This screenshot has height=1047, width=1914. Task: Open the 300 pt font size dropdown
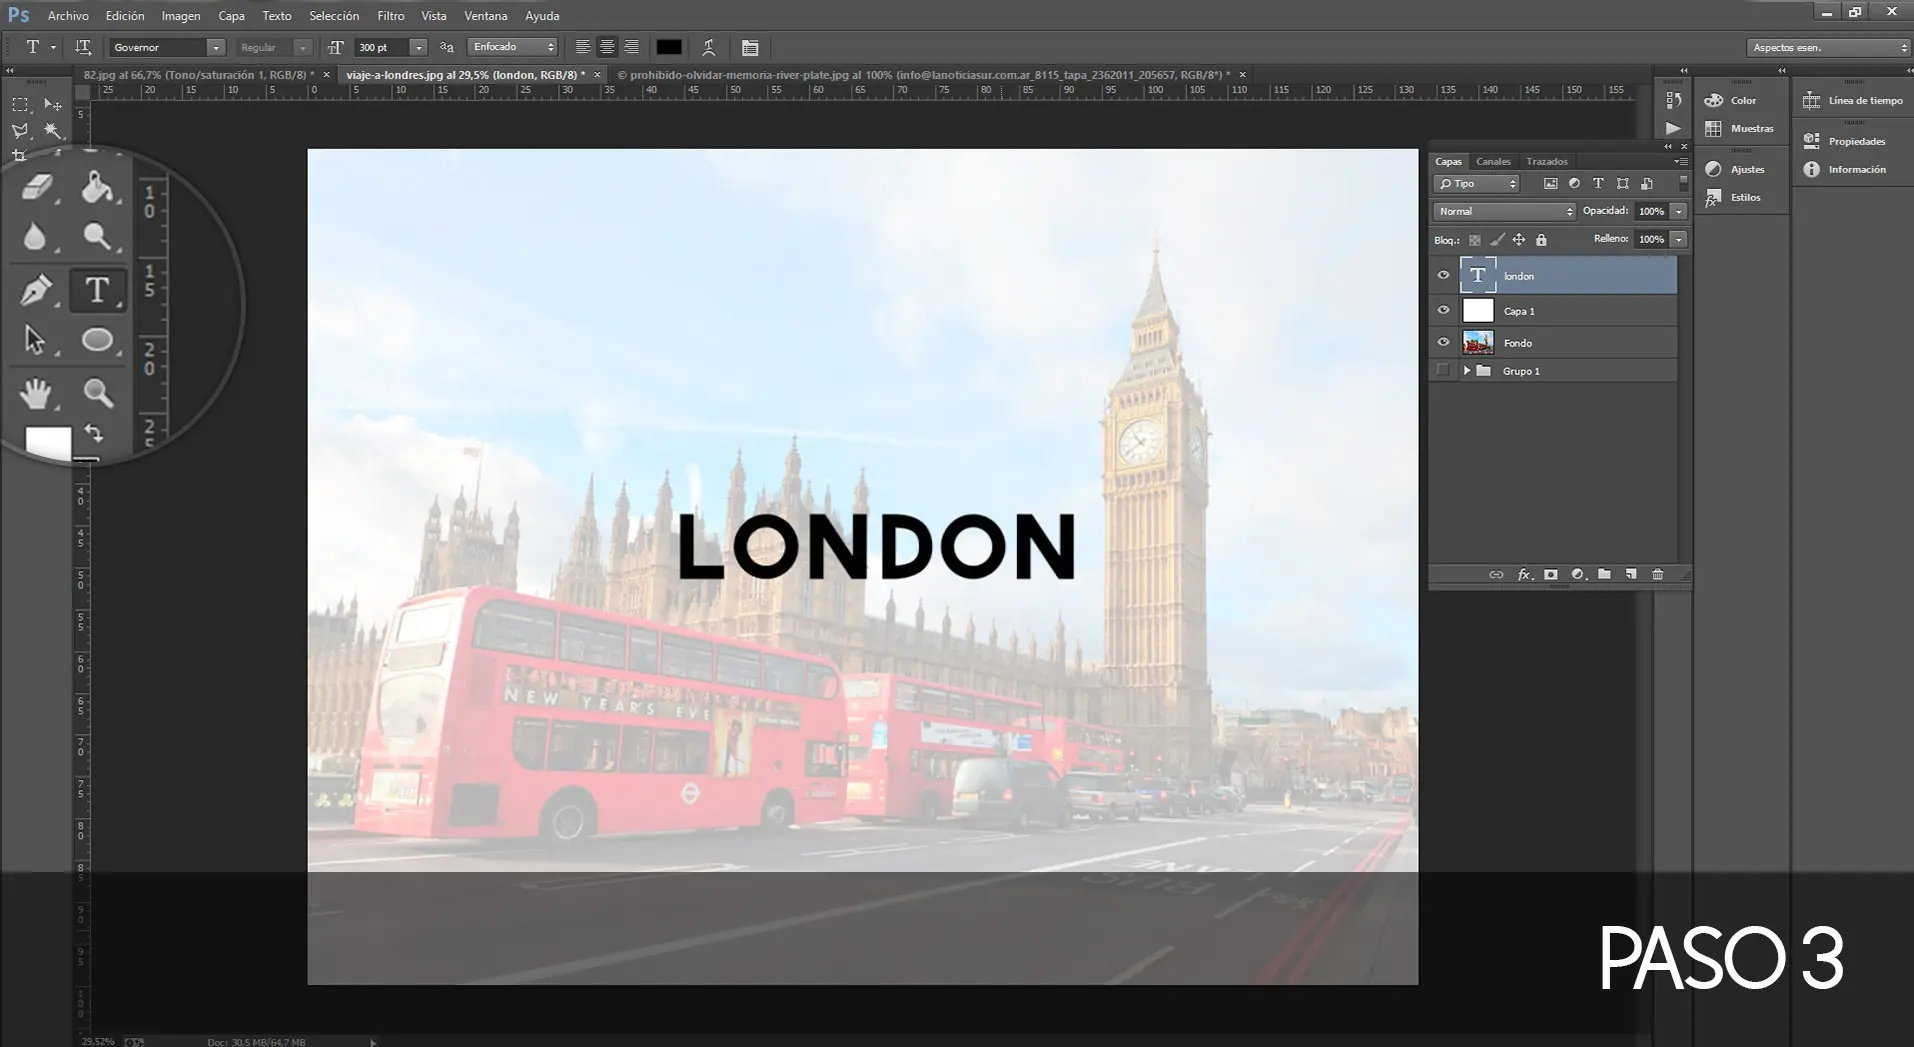[418, 47]
